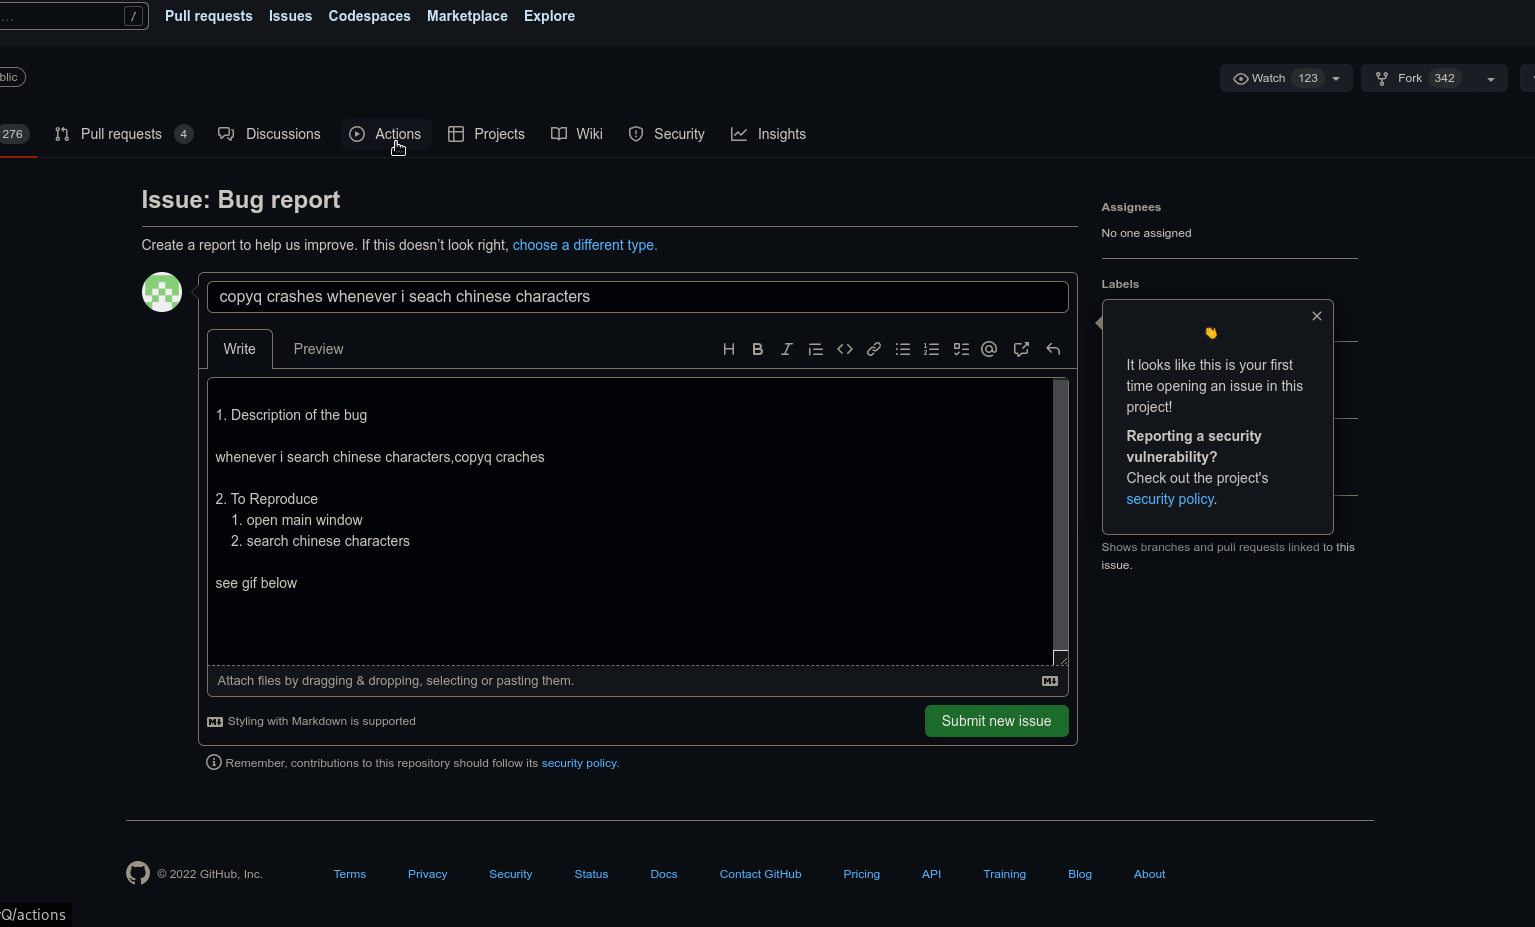Screen dimensions: 1535x927
Task: Open Explore in the top navigation
Action: point(549,16)
